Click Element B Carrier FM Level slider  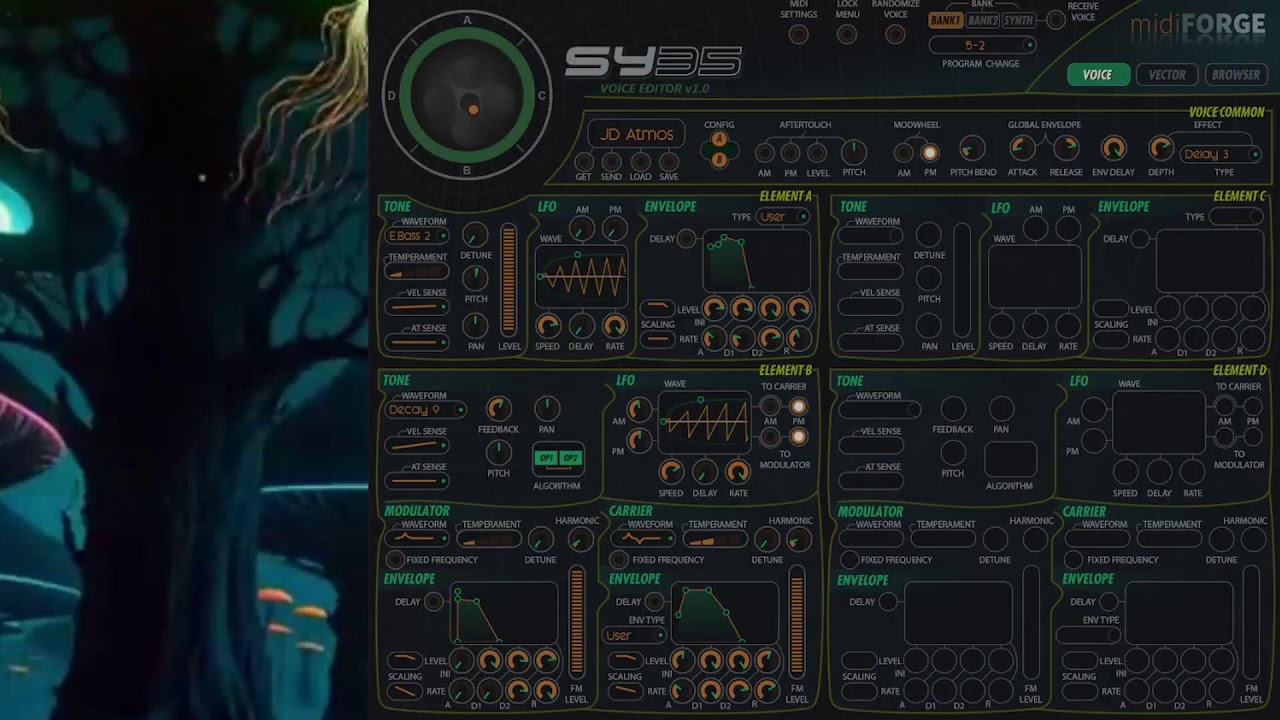[797, 621]
